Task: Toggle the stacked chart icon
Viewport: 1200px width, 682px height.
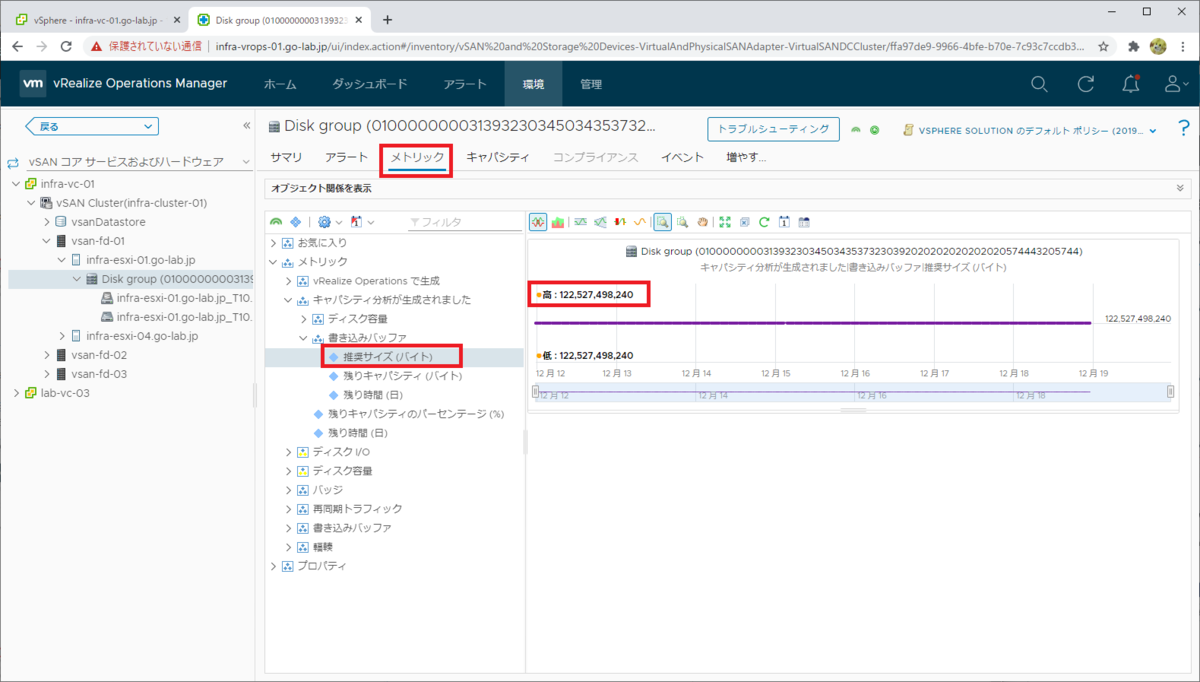Action: pyautogui.click(x=558, y=222)
